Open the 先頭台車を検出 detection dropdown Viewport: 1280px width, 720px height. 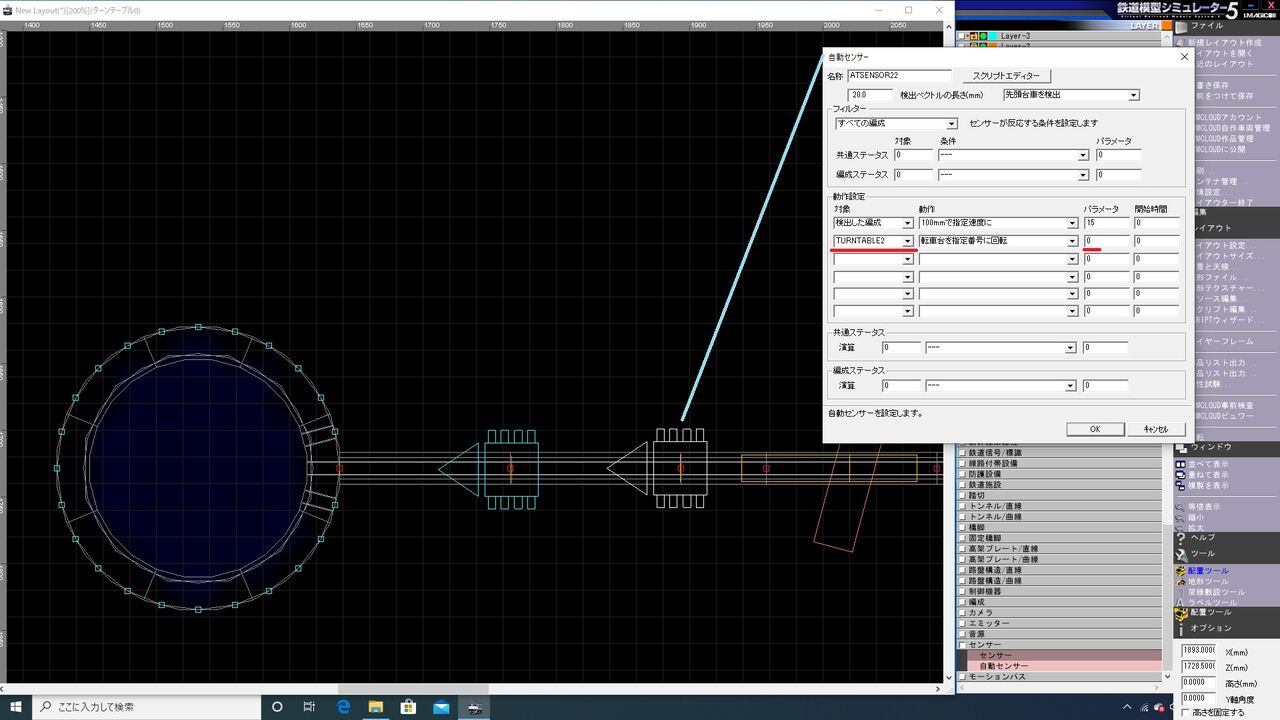(1134, 95)
